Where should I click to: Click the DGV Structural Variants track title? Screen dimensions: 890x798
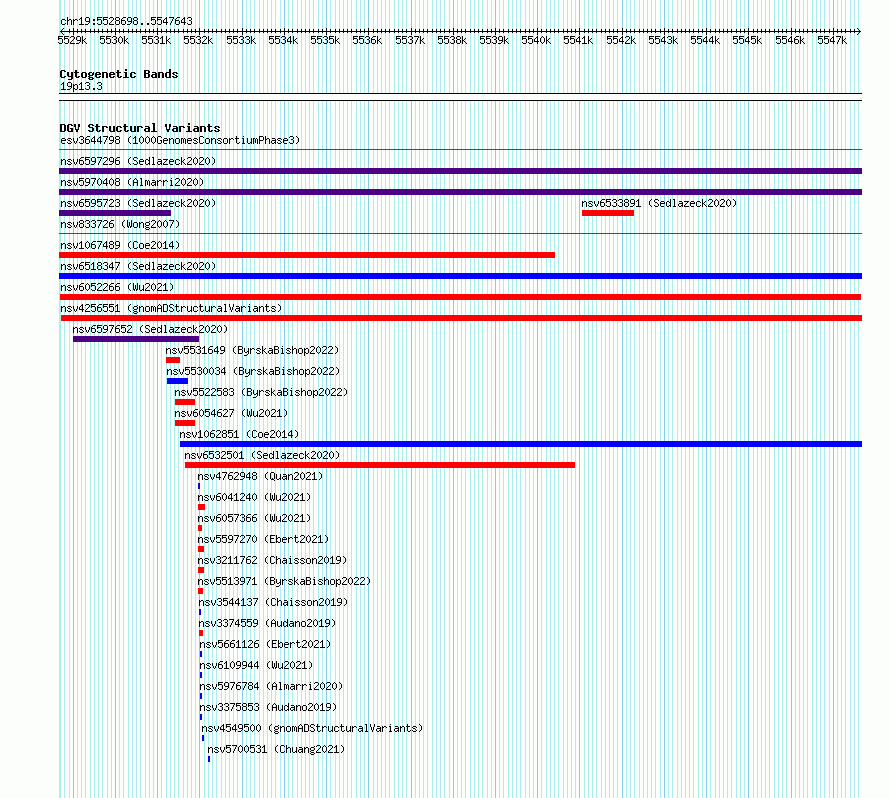click(x=140, y=128)
